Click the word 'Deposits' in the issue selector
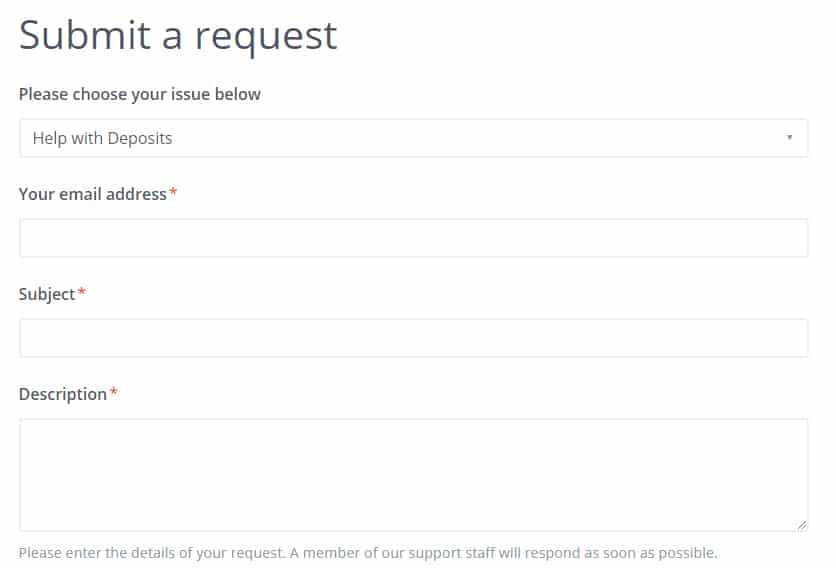The image size is (836, 568). [140, 138]
